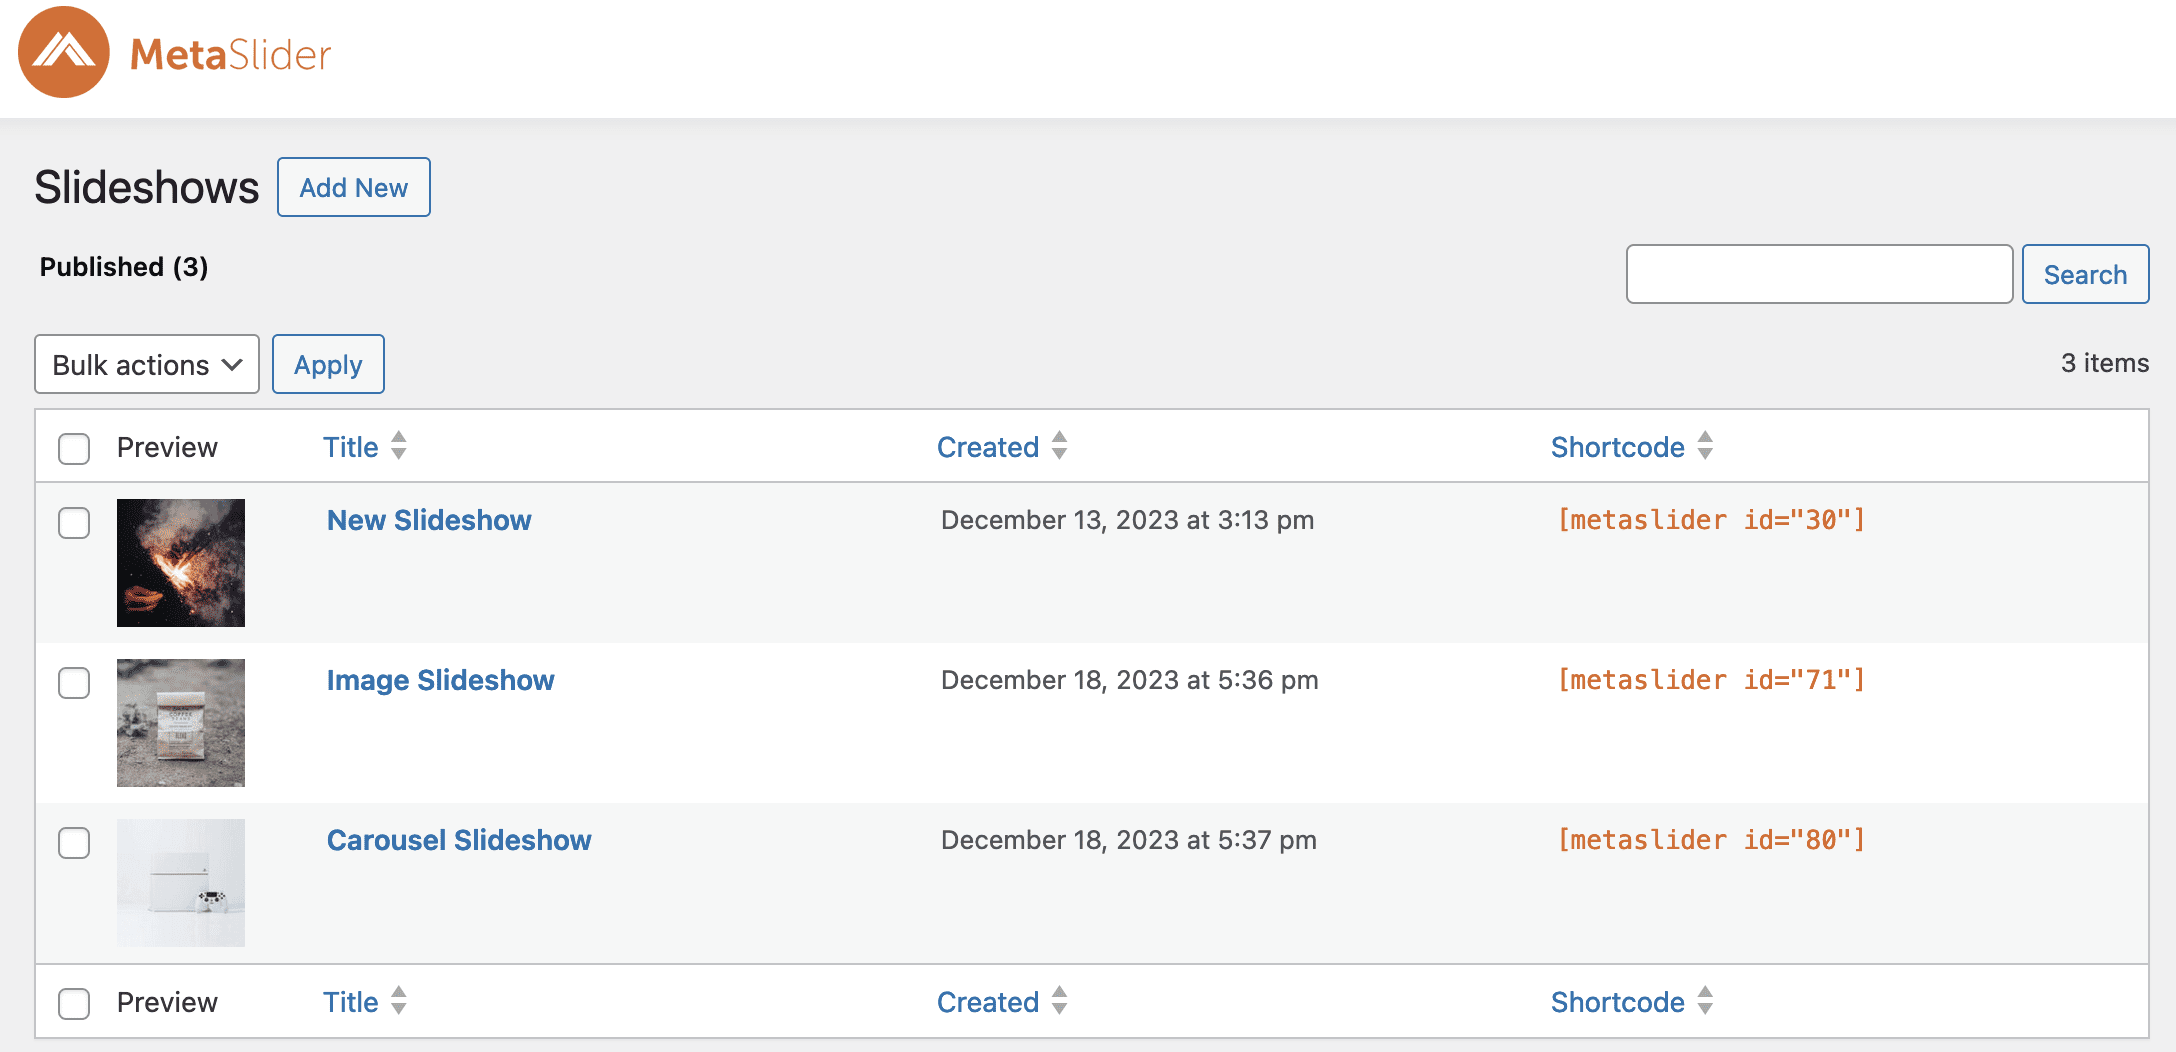The image size is (2176, 1052).
Task: Click the Shortcode sort arrows in the header
Action: [1706, 446]
